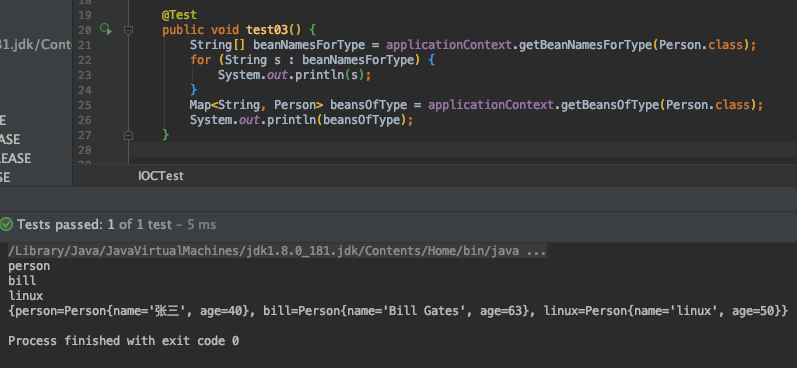
Task: Click getBeansOfType on line 25
Action: tap(610, 105)
